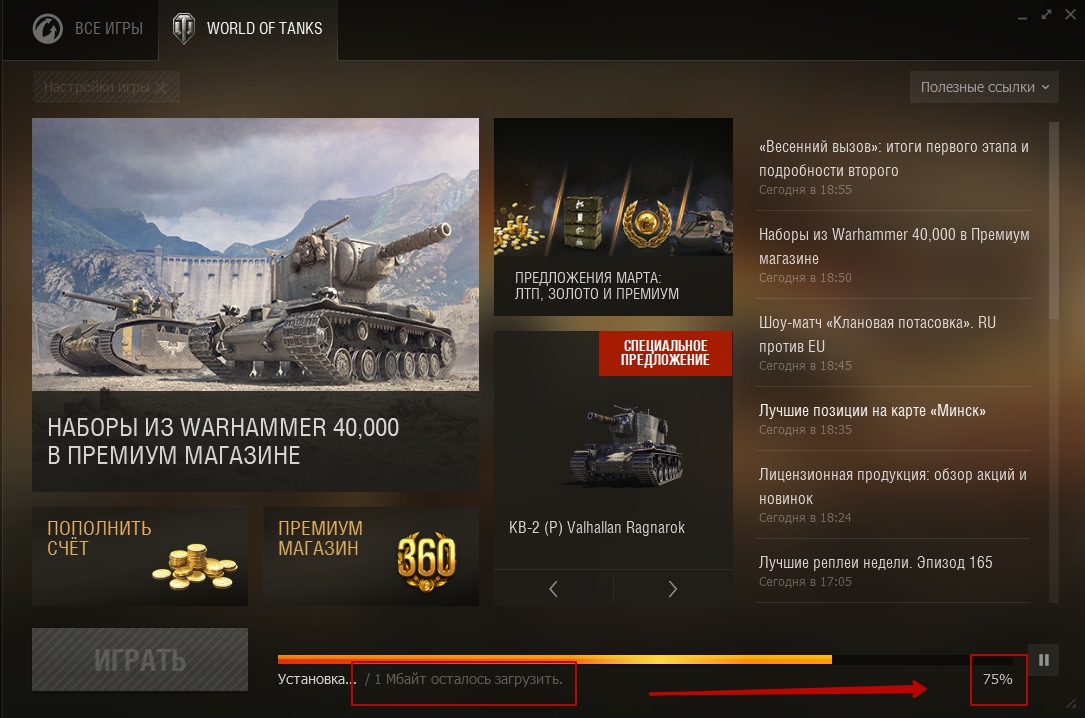Click the orange installation progress bar
Image resolution: width=1085 pixels, height=718 pixels.
[554, 659]
